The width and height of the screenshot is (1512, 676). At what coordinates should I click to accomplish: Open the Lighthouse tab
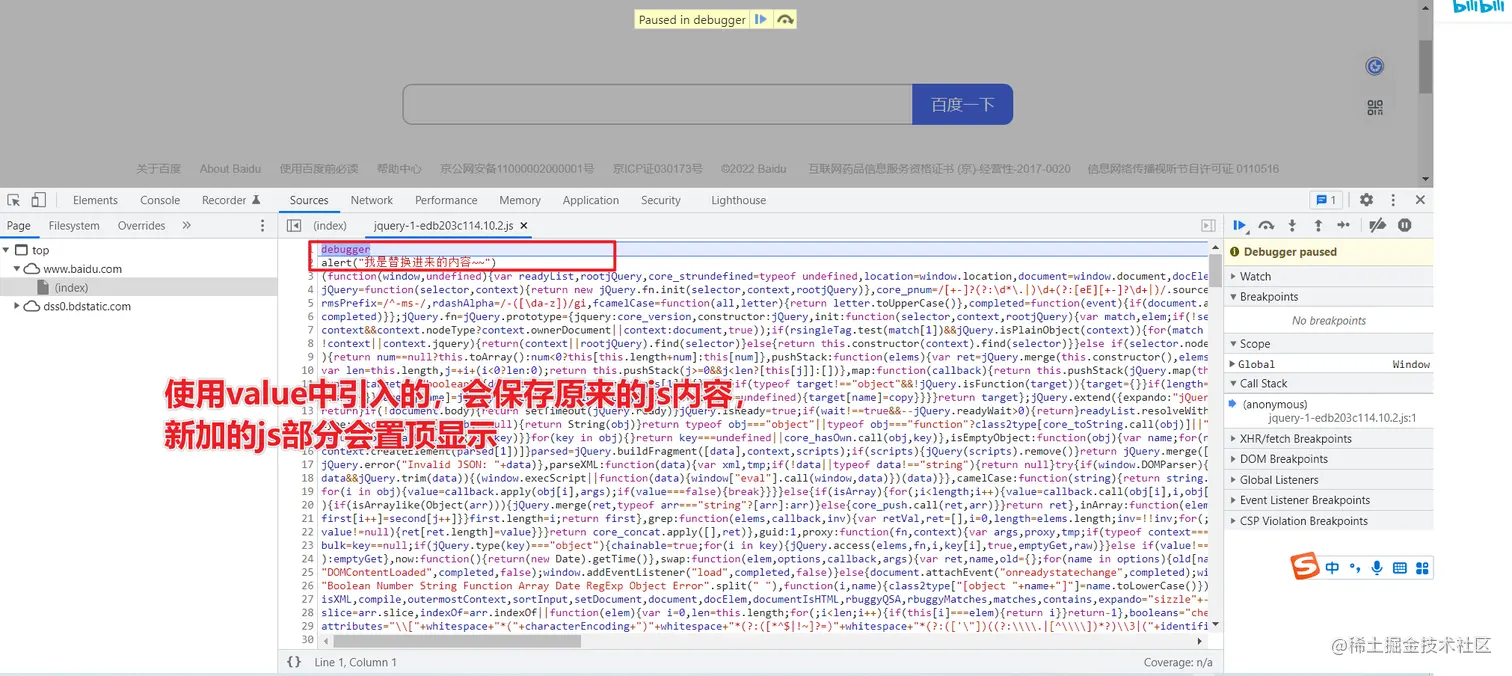[x=739, y=200]
